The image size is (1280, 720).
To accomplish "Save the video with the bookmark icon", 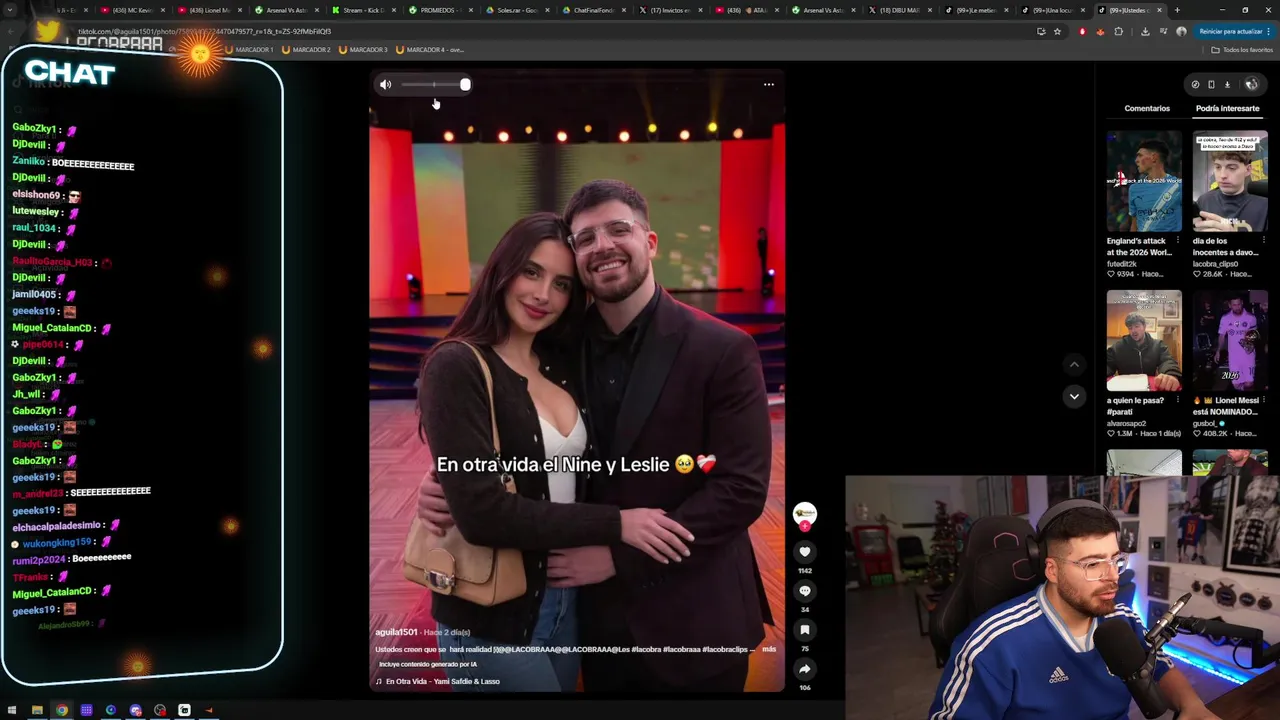I will [805, 630].
